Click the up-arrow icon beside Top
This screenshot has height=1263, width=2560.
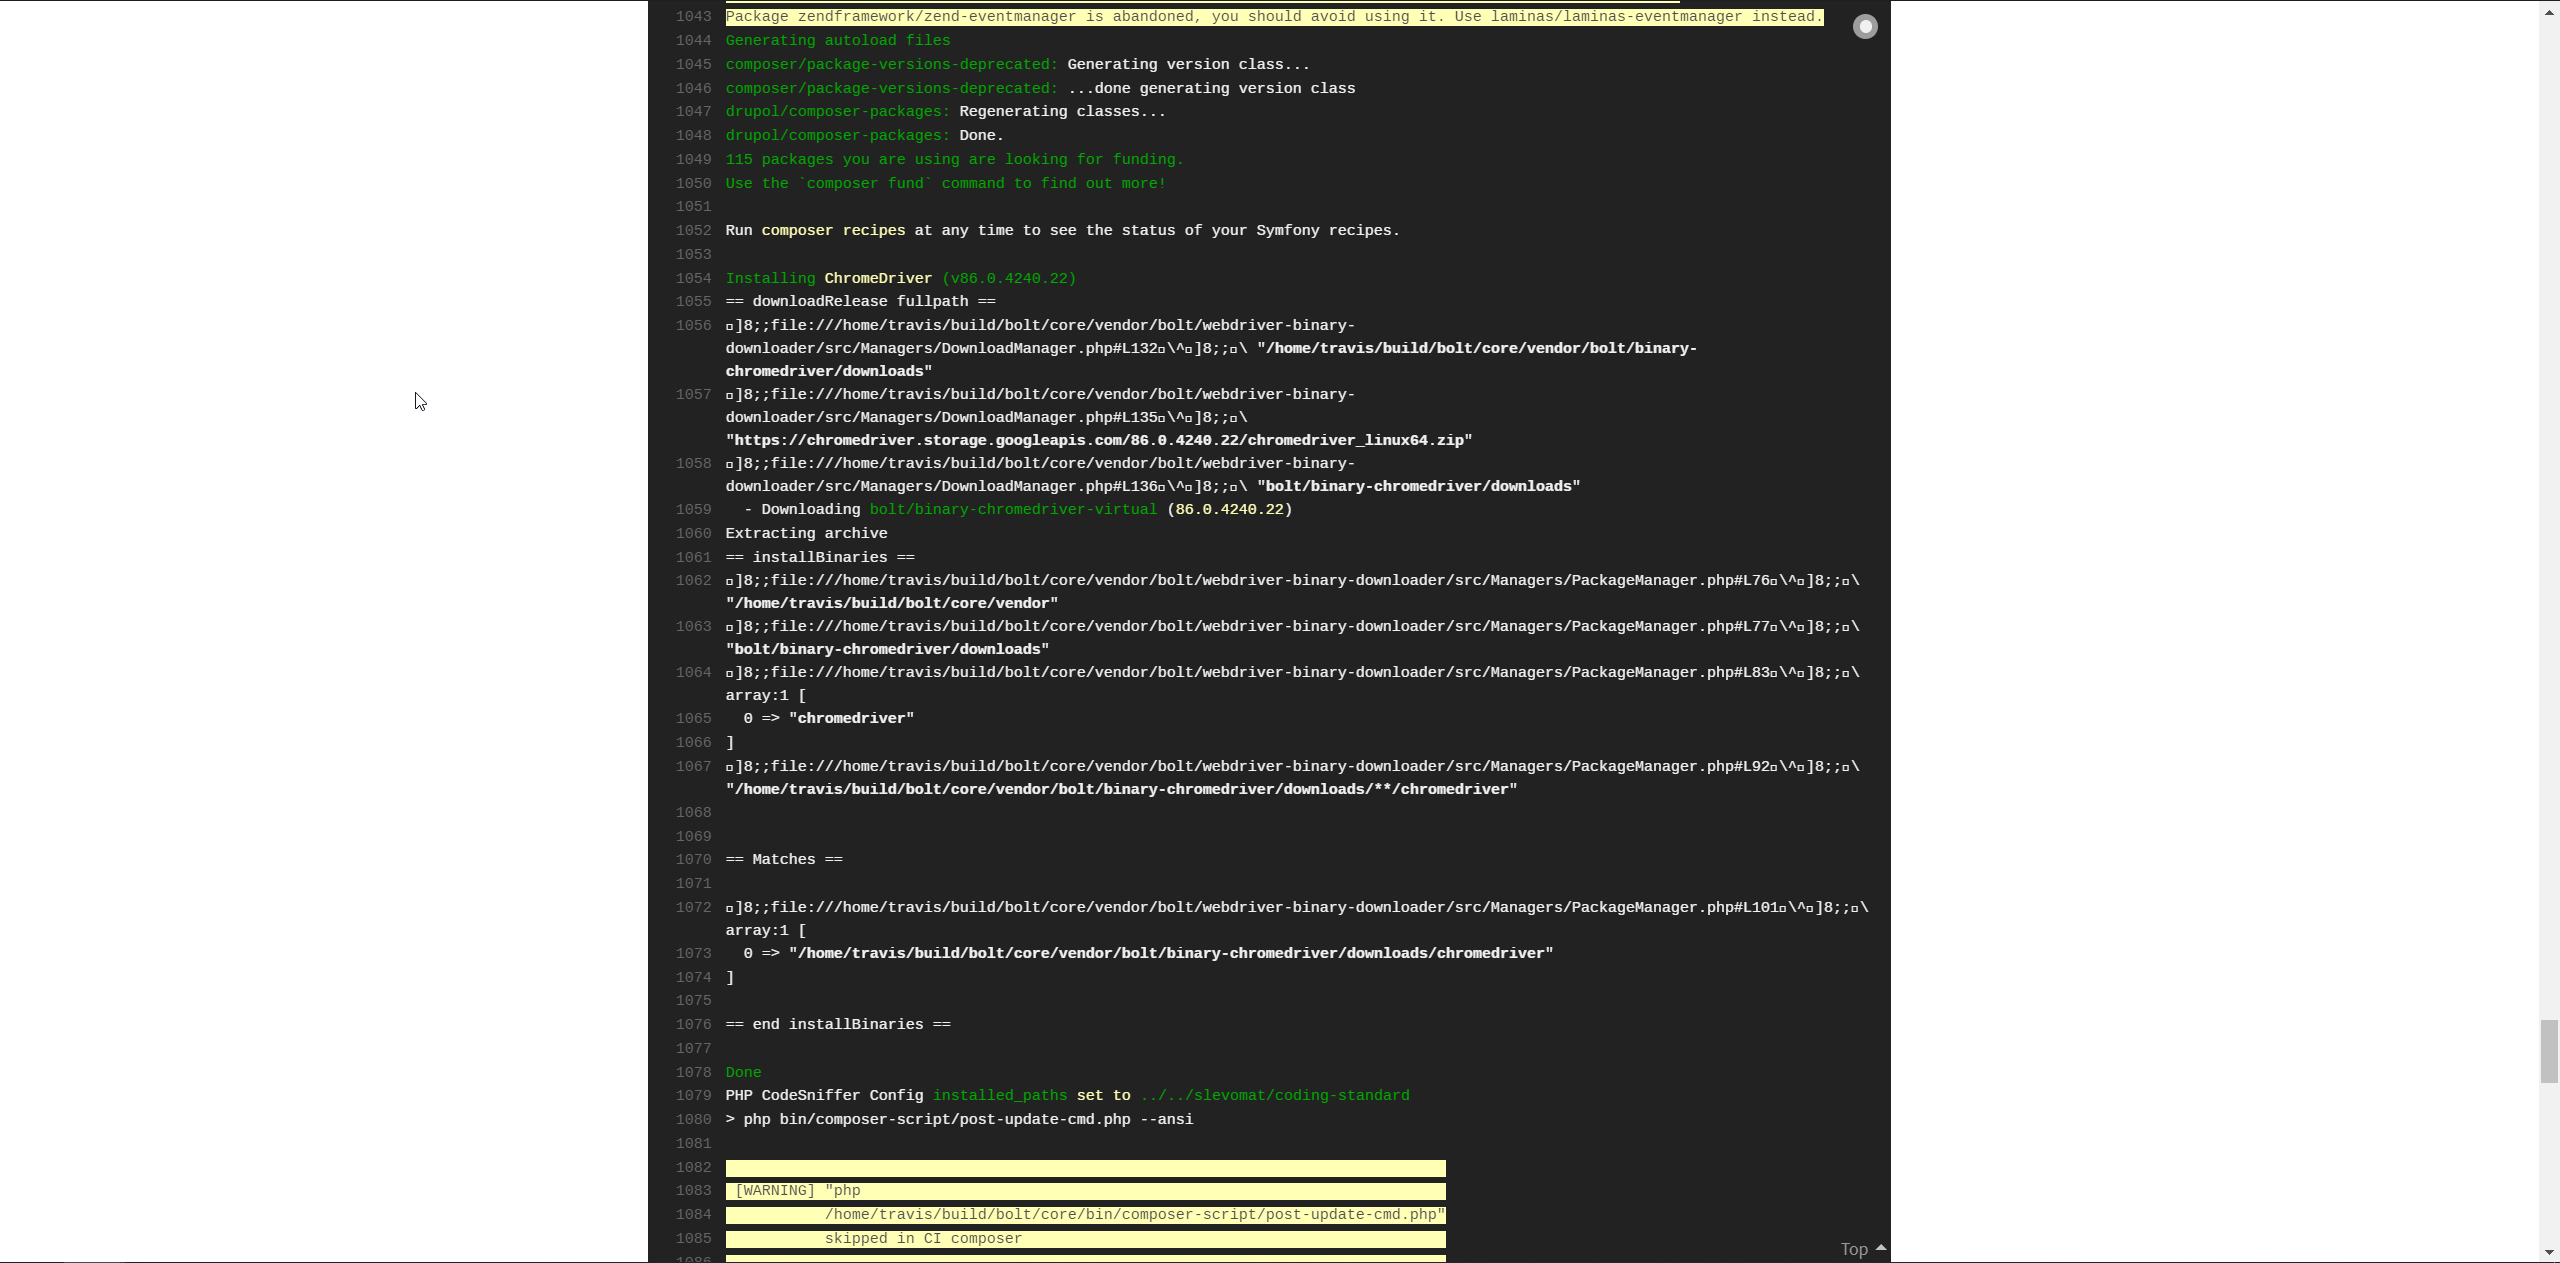pos(1881,1247)
